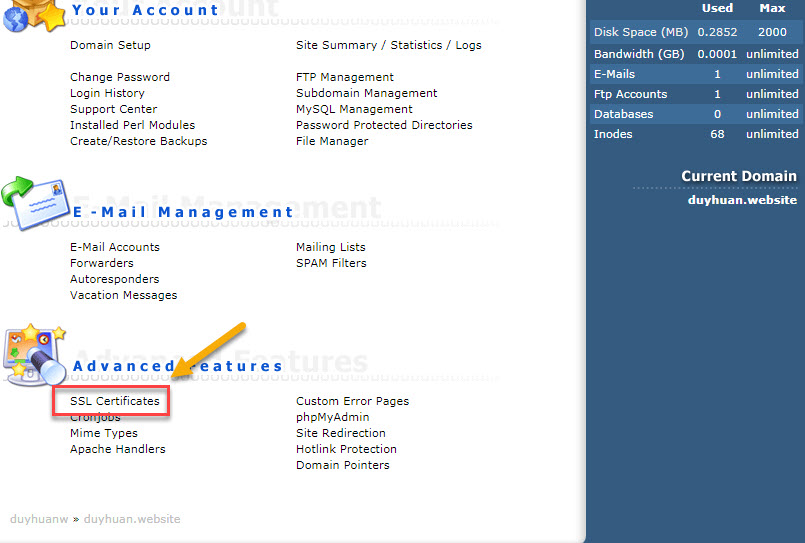Image resolution: width=805 pixels, height=543 pixels.
Task: Open Hotlink Protection settings
Action: point(346,449)
